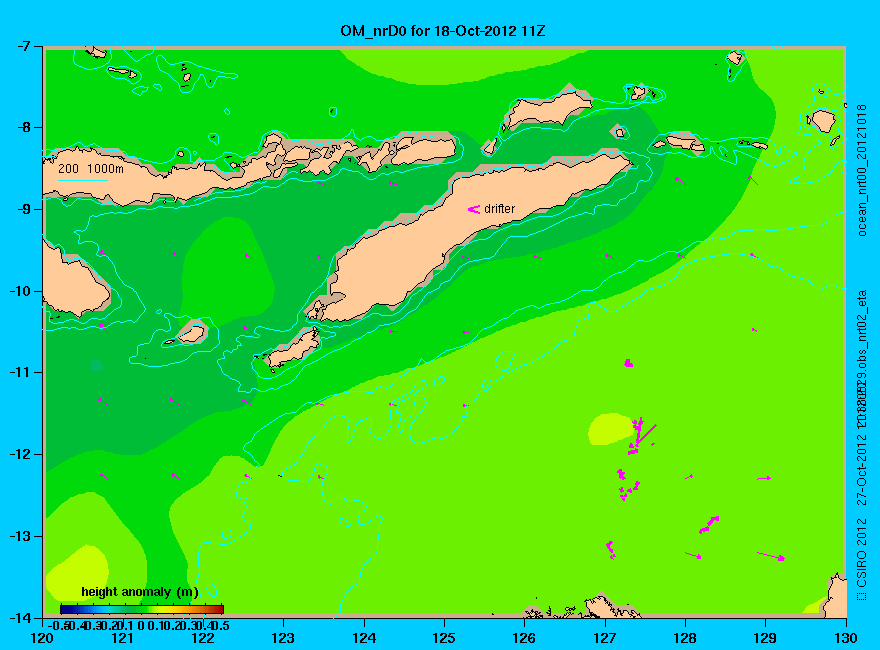Click longitude label 121
The width and height of the screenshot is (880, 650).
(122, 638)
